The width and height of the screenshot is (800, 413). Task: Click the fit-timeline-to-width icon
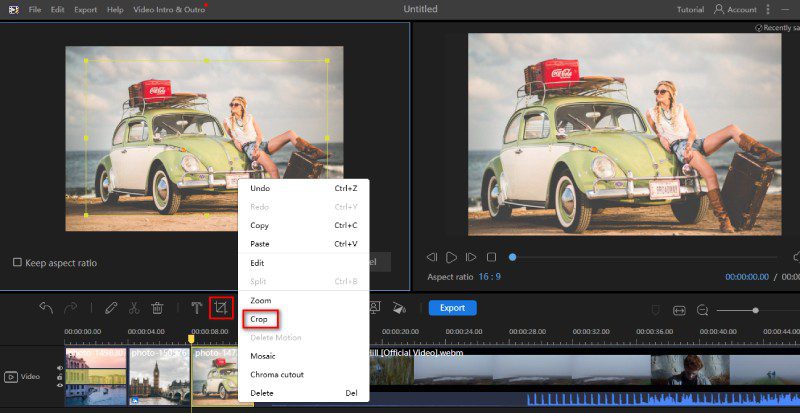coord(679,310)
